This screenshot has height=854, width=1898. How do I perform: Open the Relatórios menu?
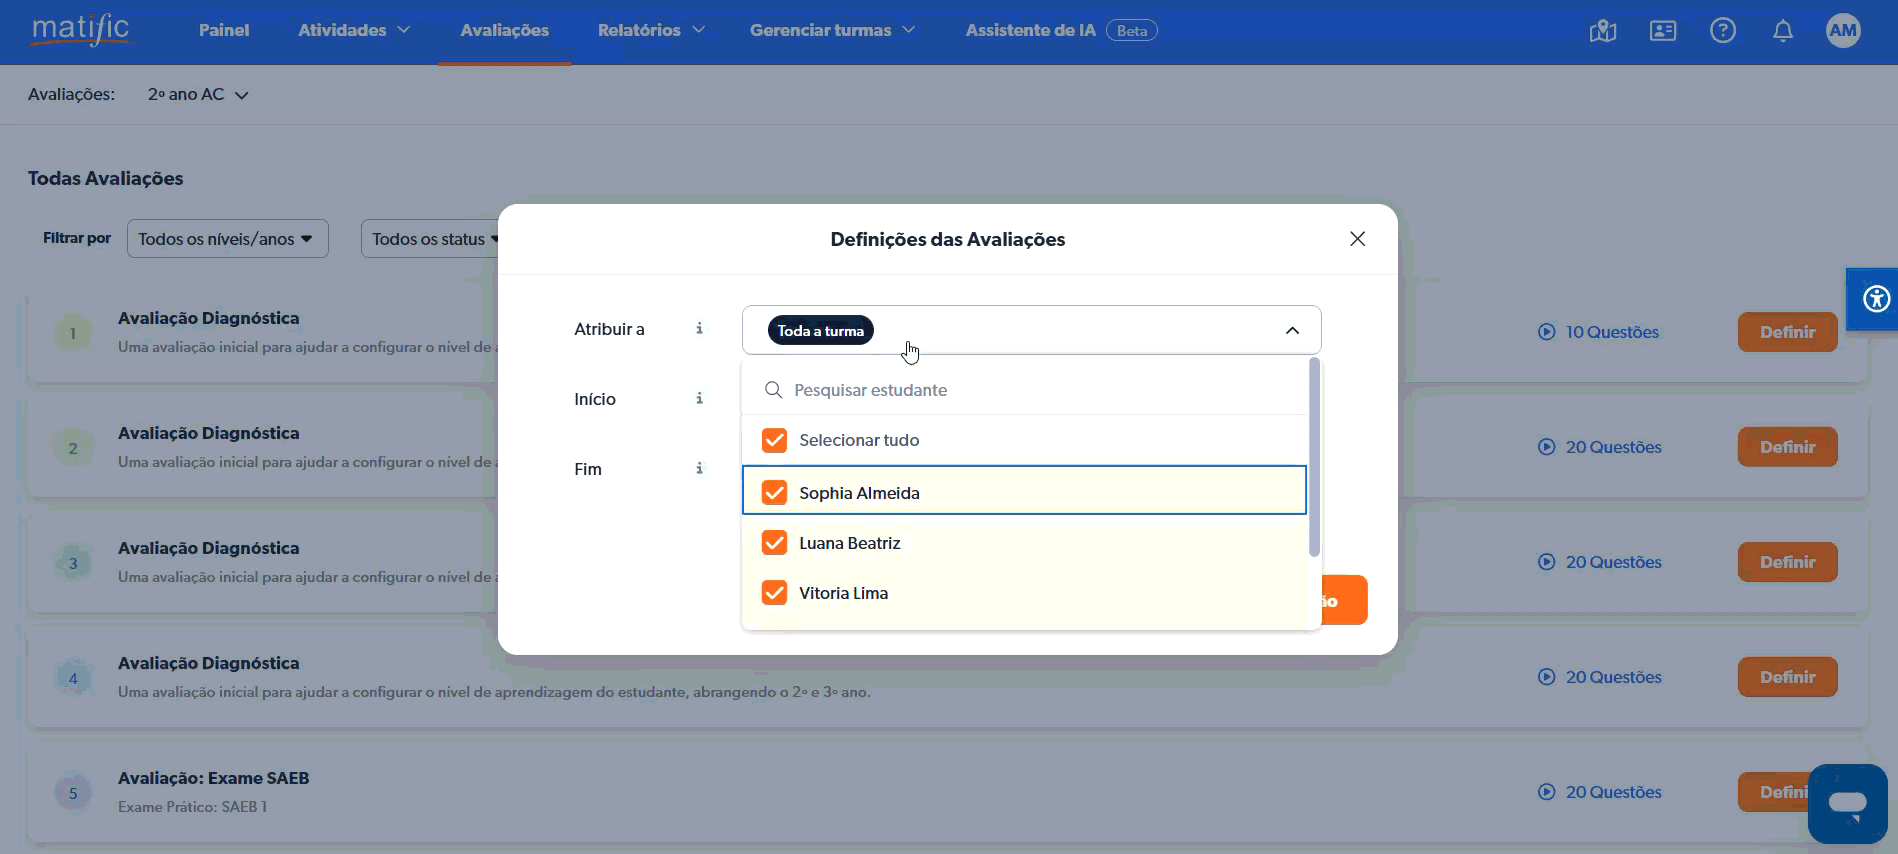(x=650, y=30)
